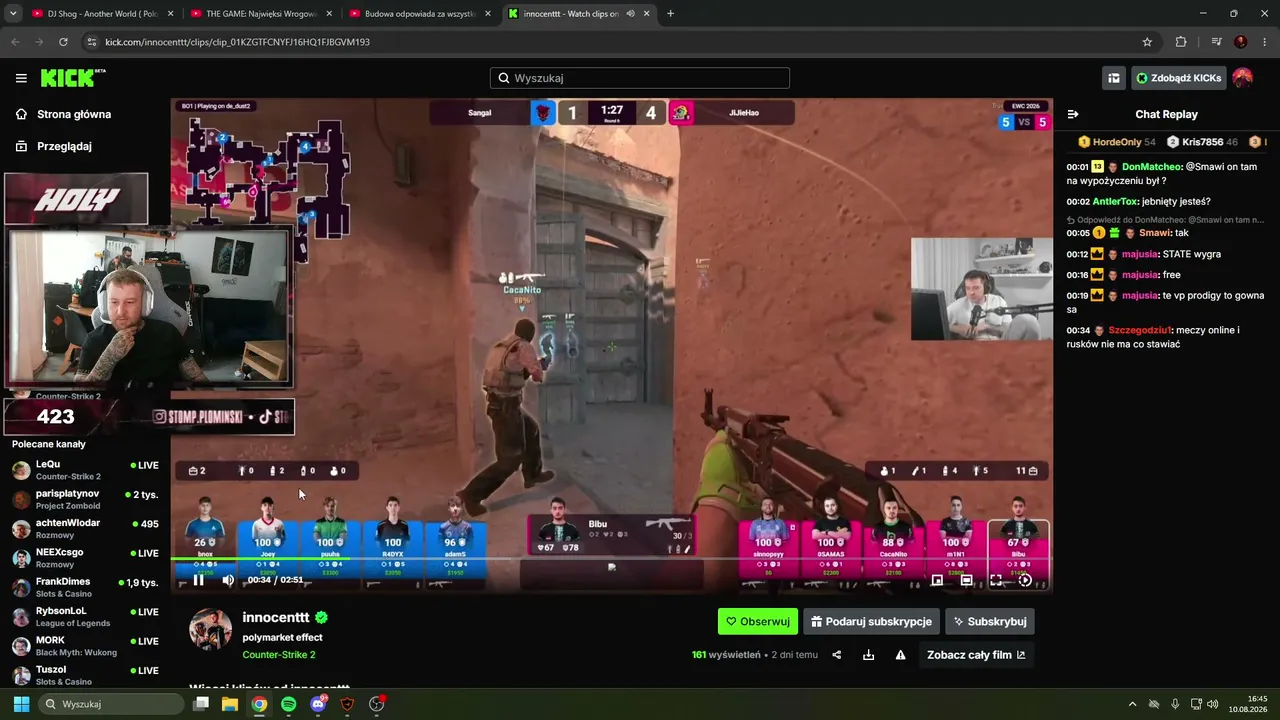
Task: Switch to the THE GAME browser tab
Action: tap(261, 14)
